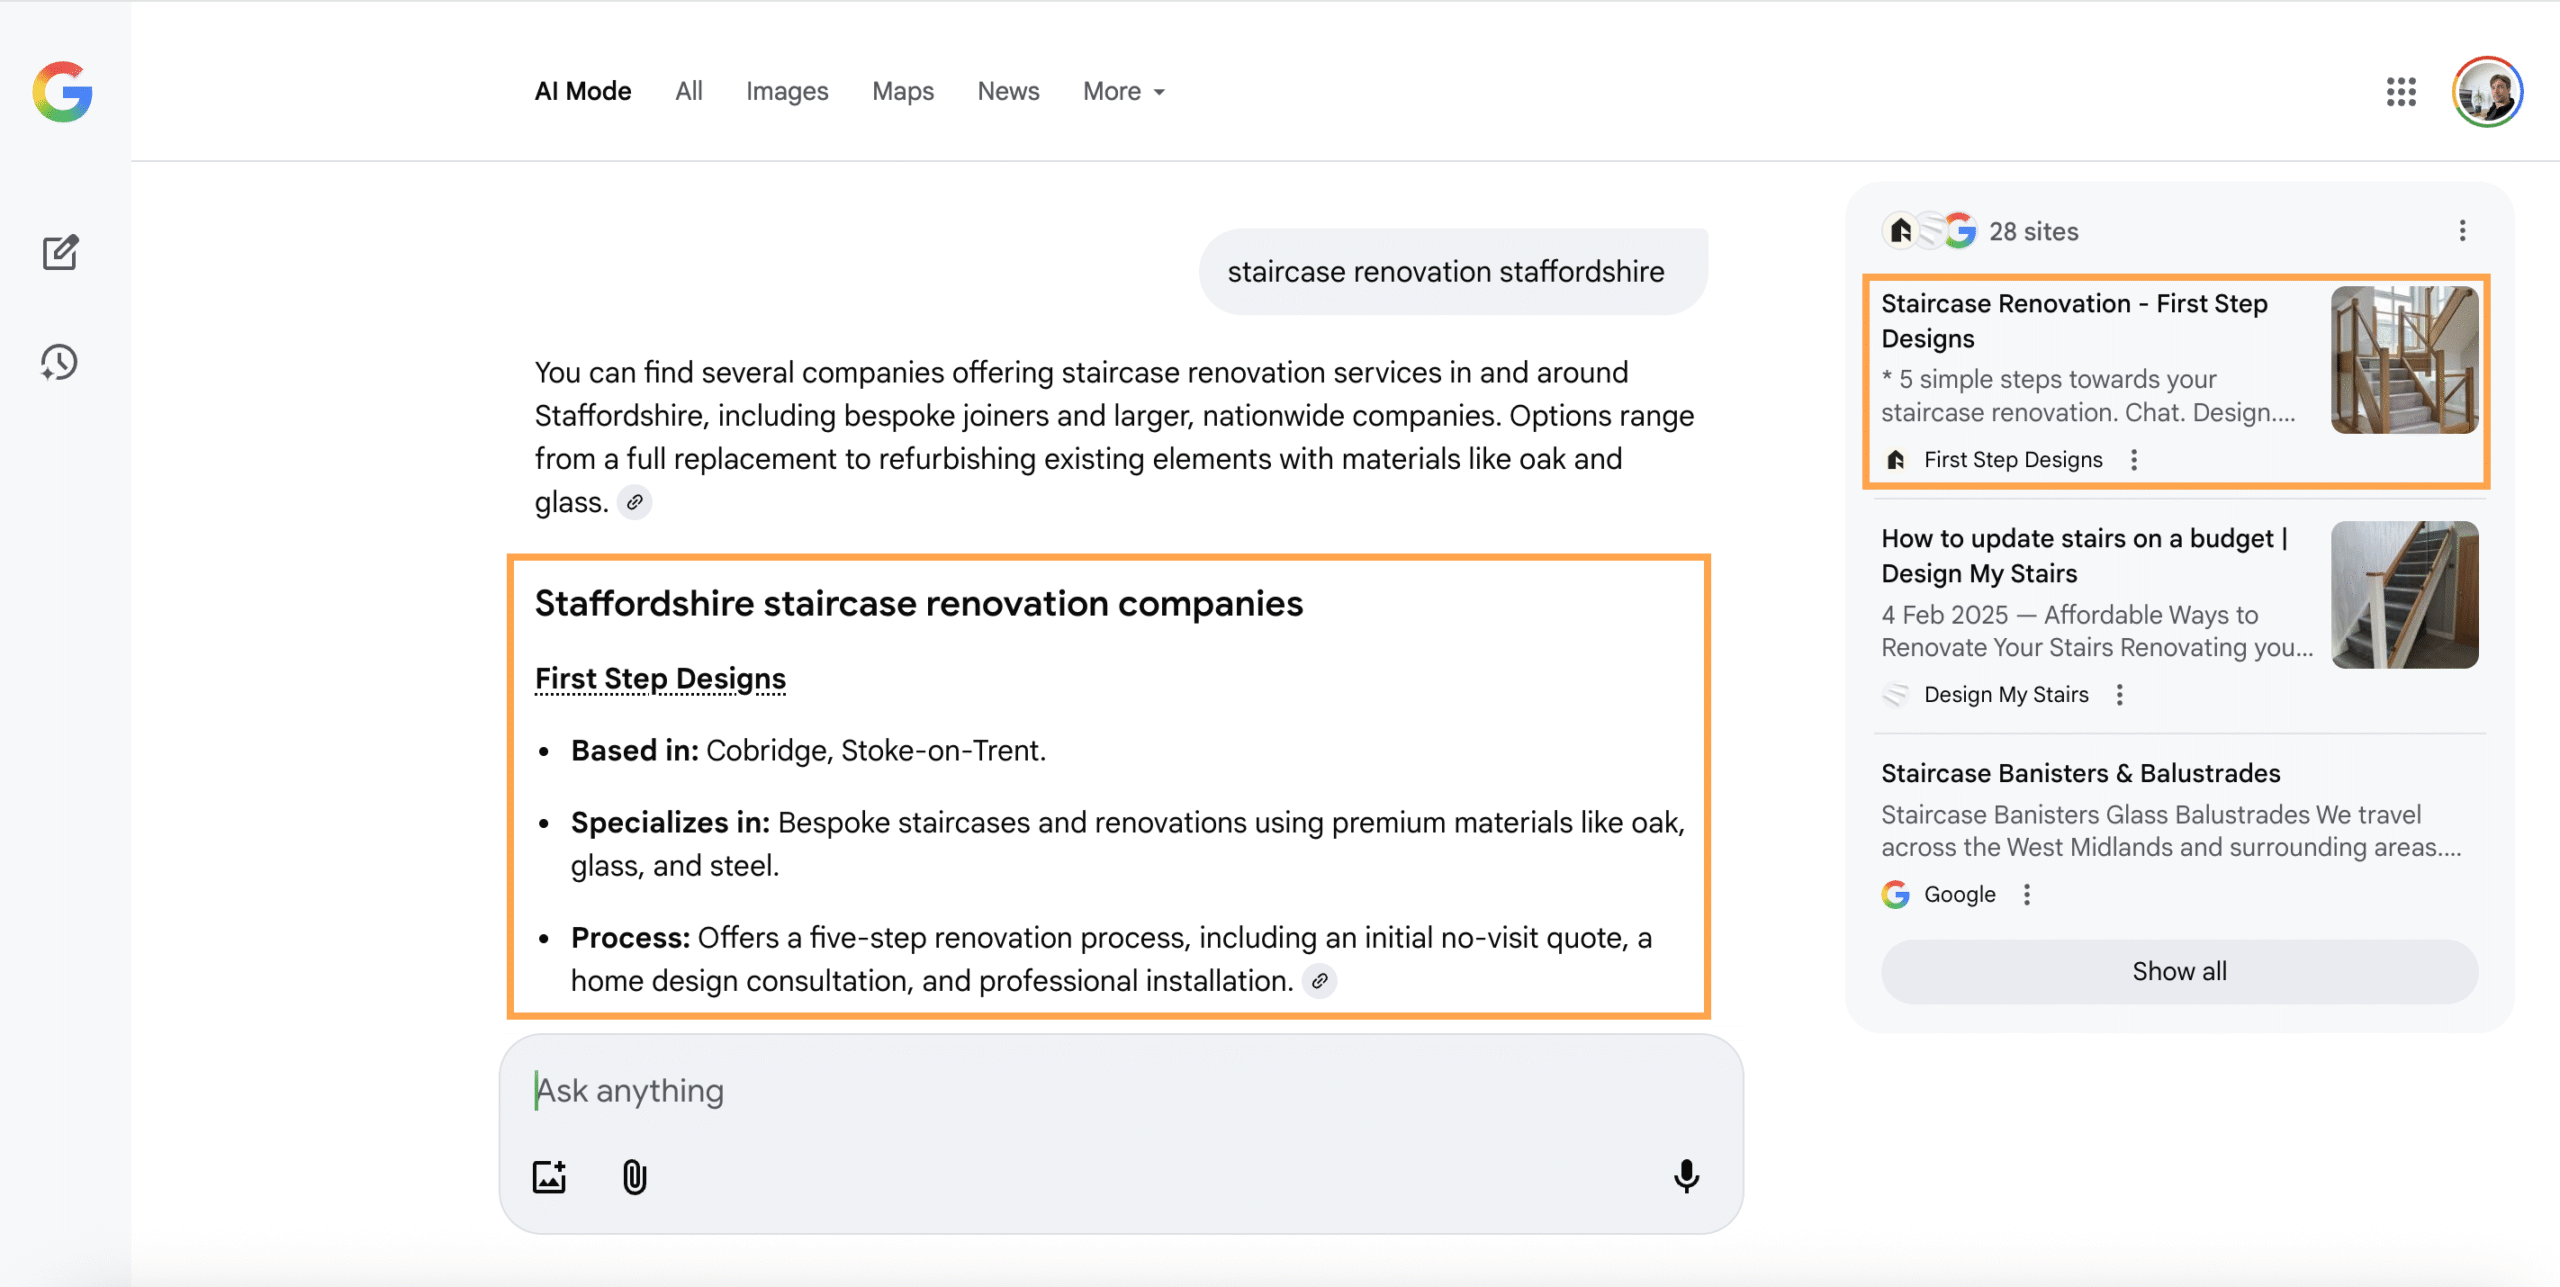Open AI Mode history clock icon
The image size is (2560, 1287).
pos(60,362)
